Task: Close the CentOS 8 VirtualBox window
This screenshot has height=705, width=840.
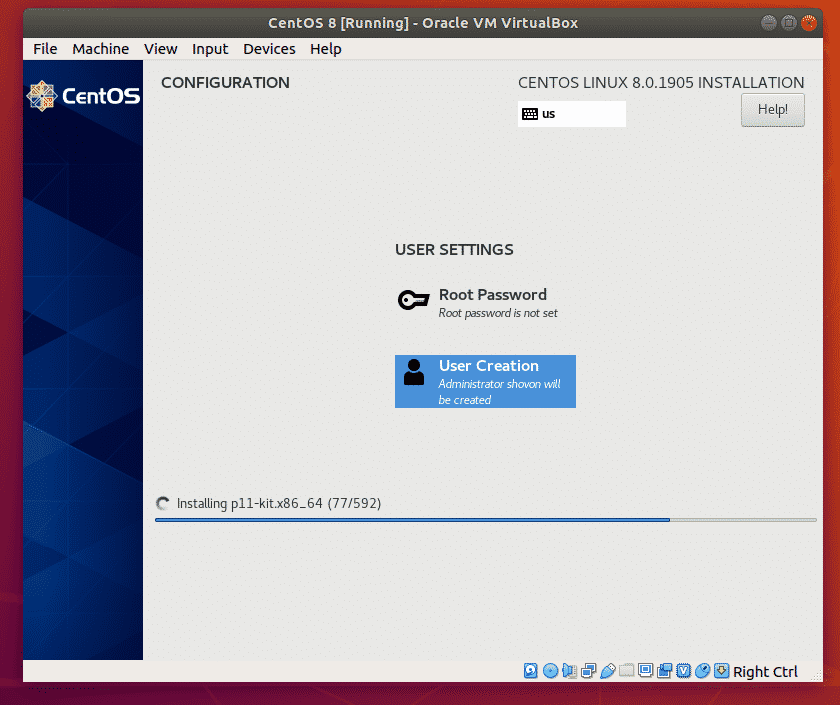Action: pos(808,22)
